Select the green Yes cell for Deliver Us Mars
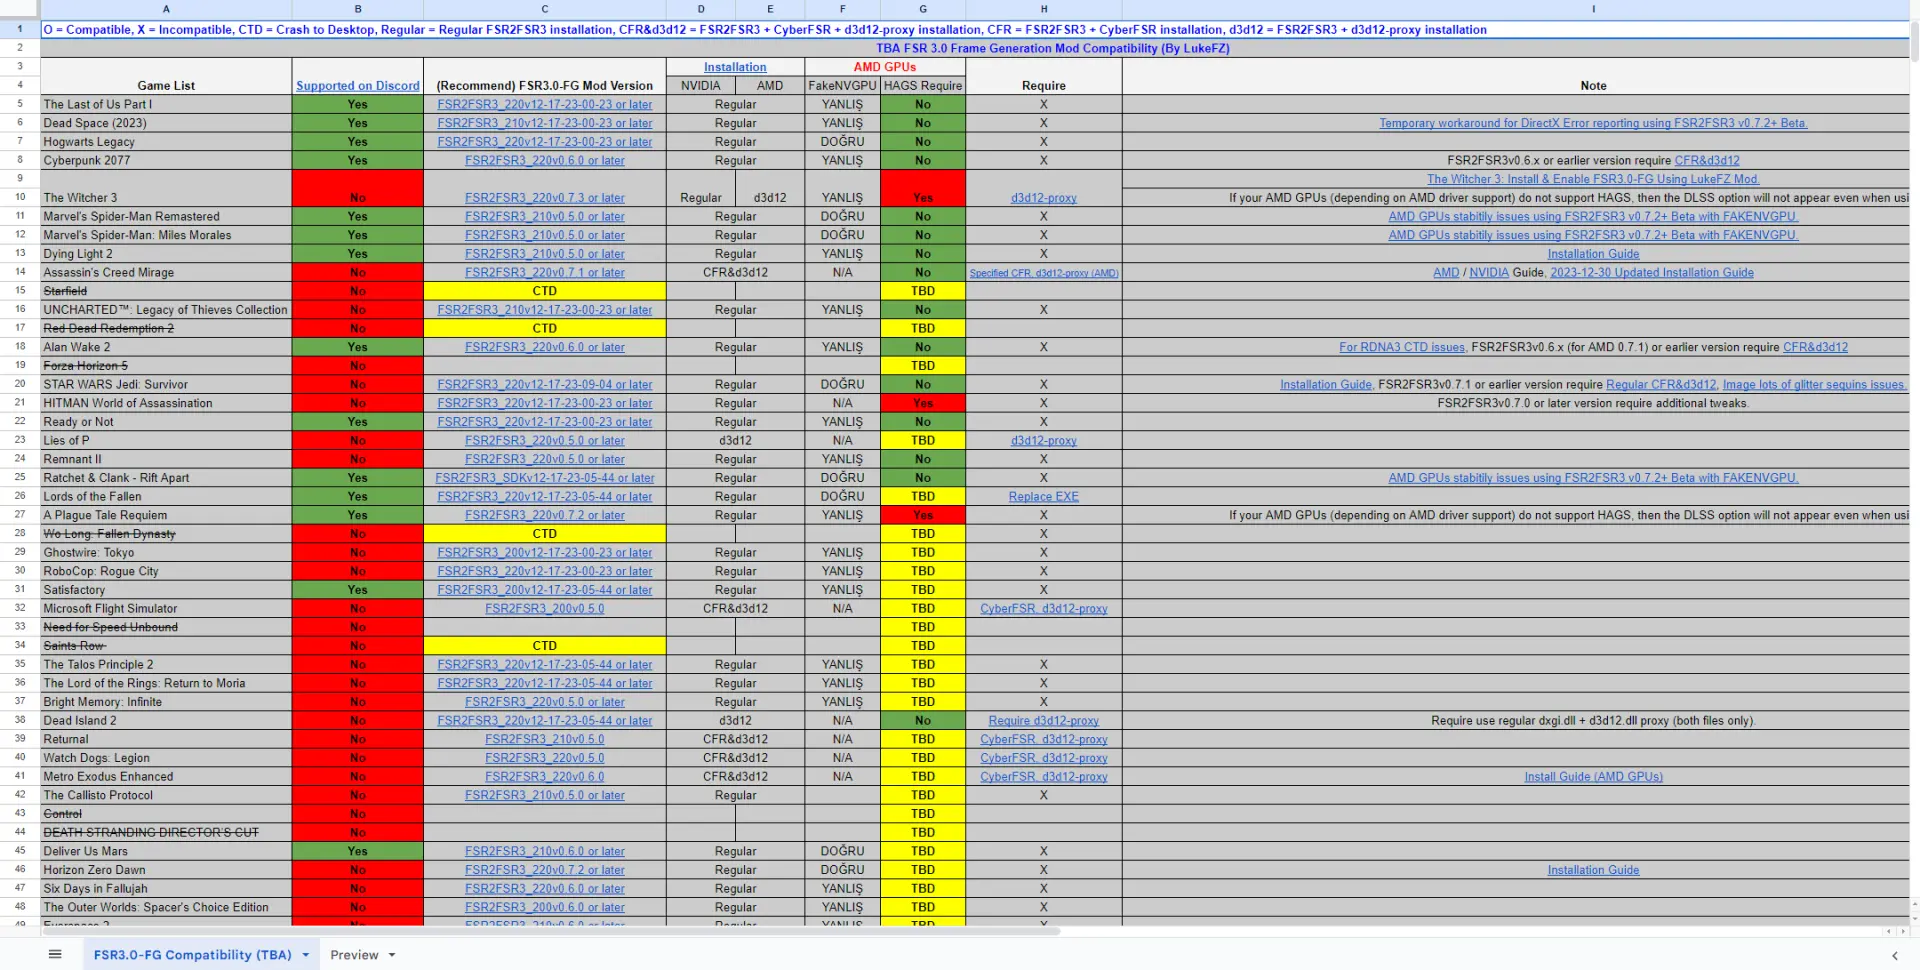 point(357,851)
